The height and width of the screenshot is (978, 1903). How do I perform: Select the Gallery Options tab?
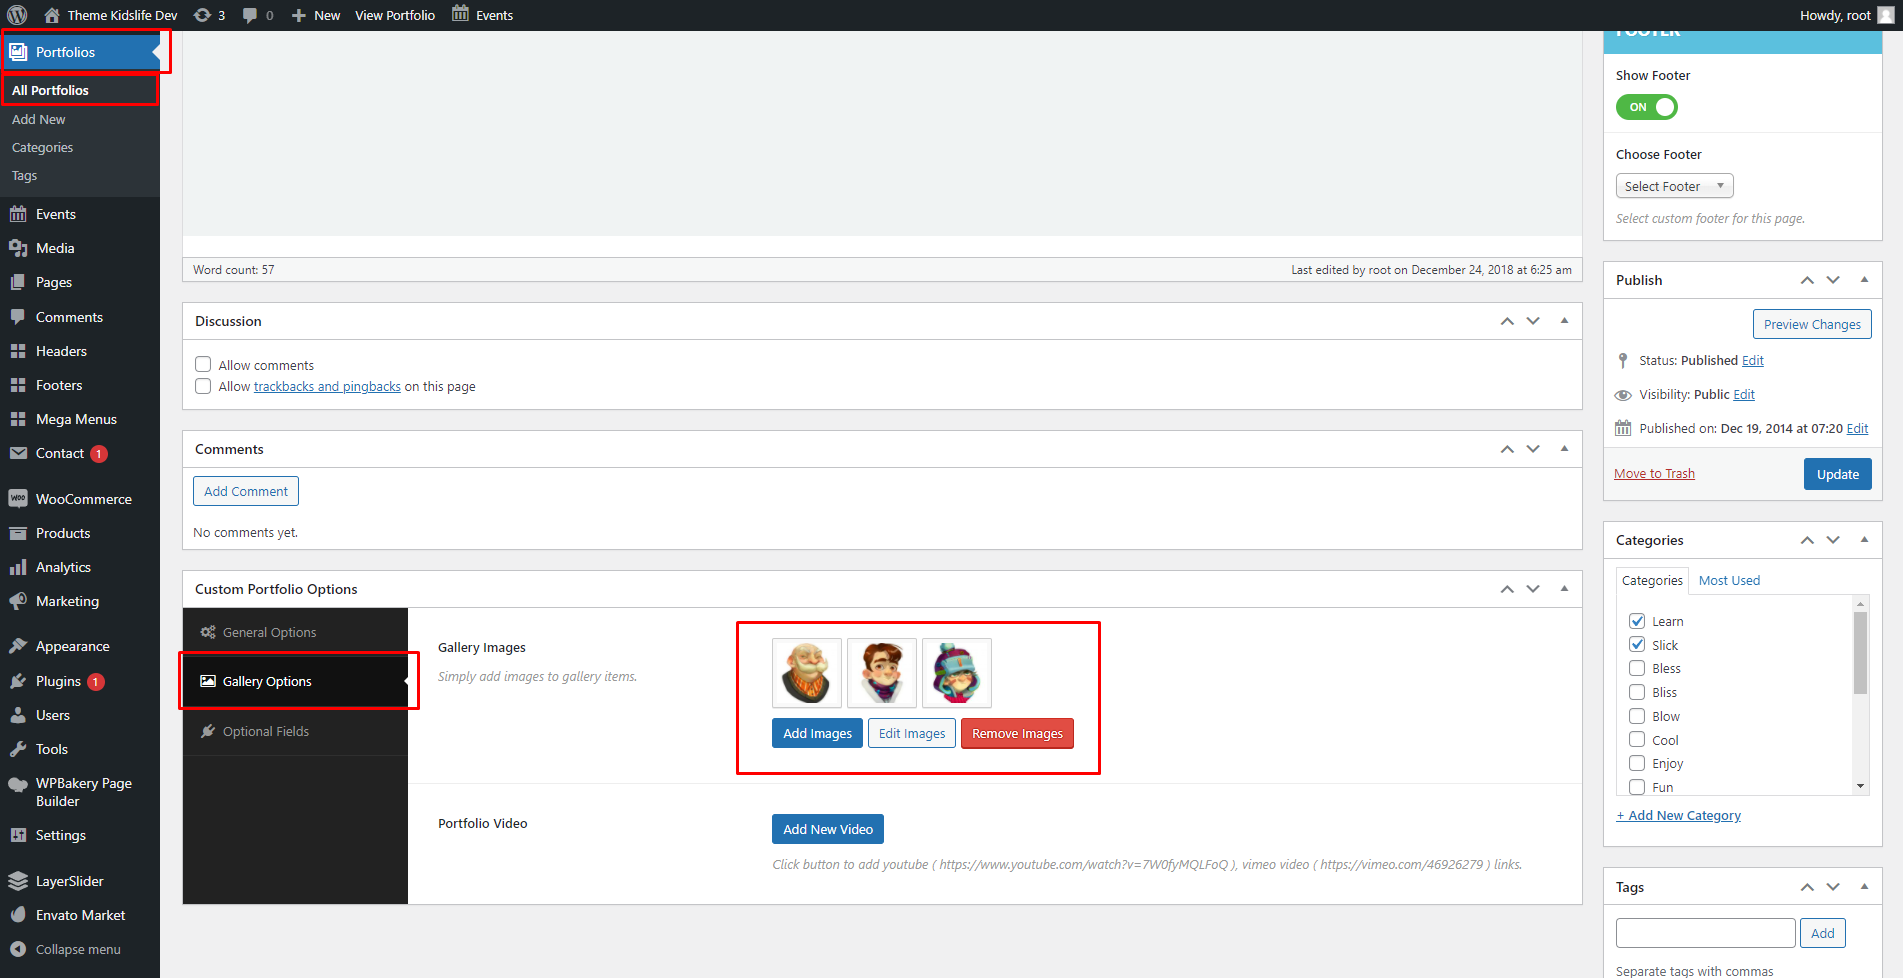click(x=296, y=681)
